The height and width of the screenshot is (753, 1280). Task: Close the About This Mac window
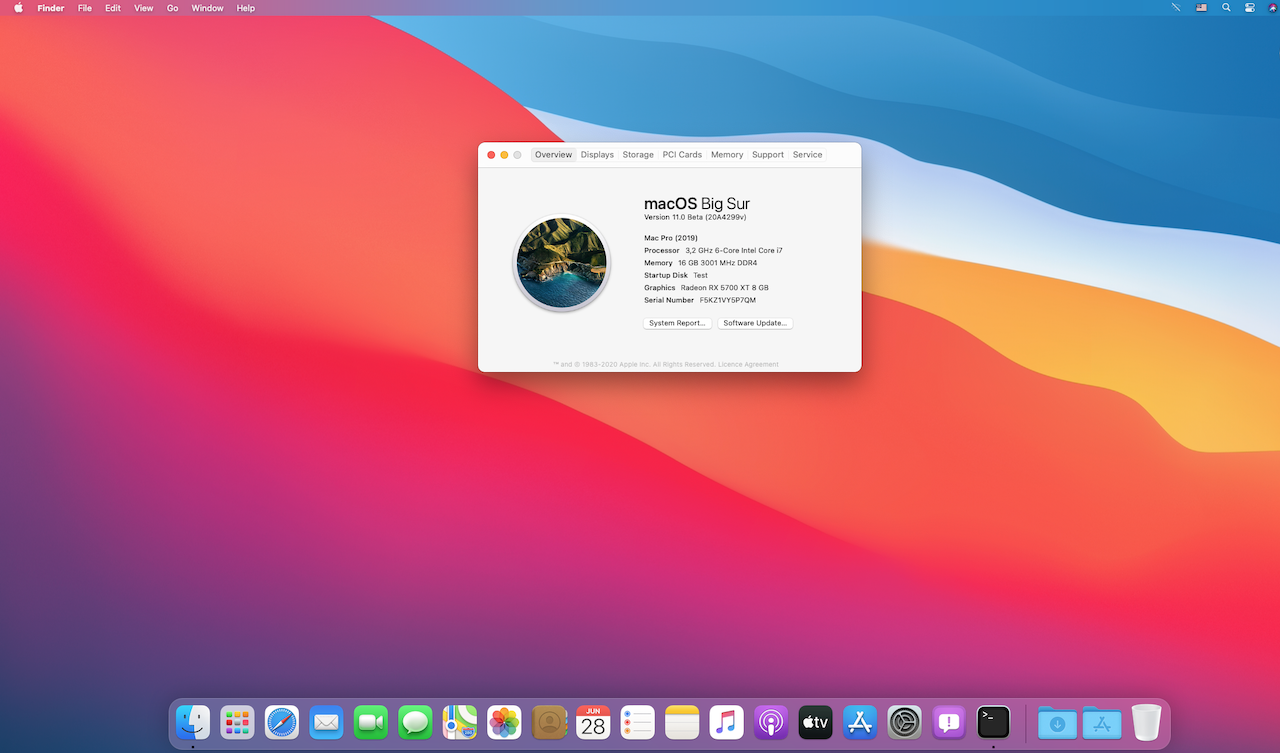click(491, 155)
